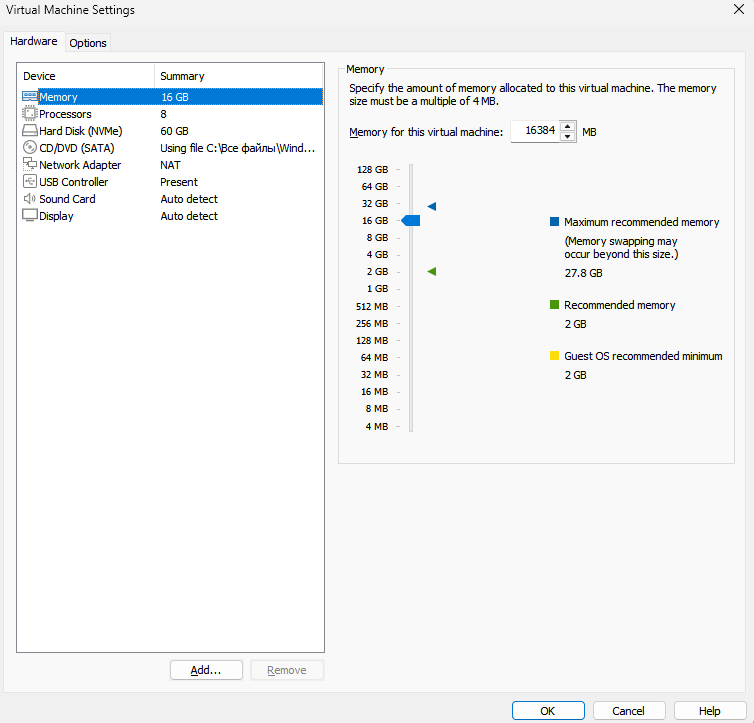
Task: Click the '64 MB' slider scale label
Action: click(374, 358)
